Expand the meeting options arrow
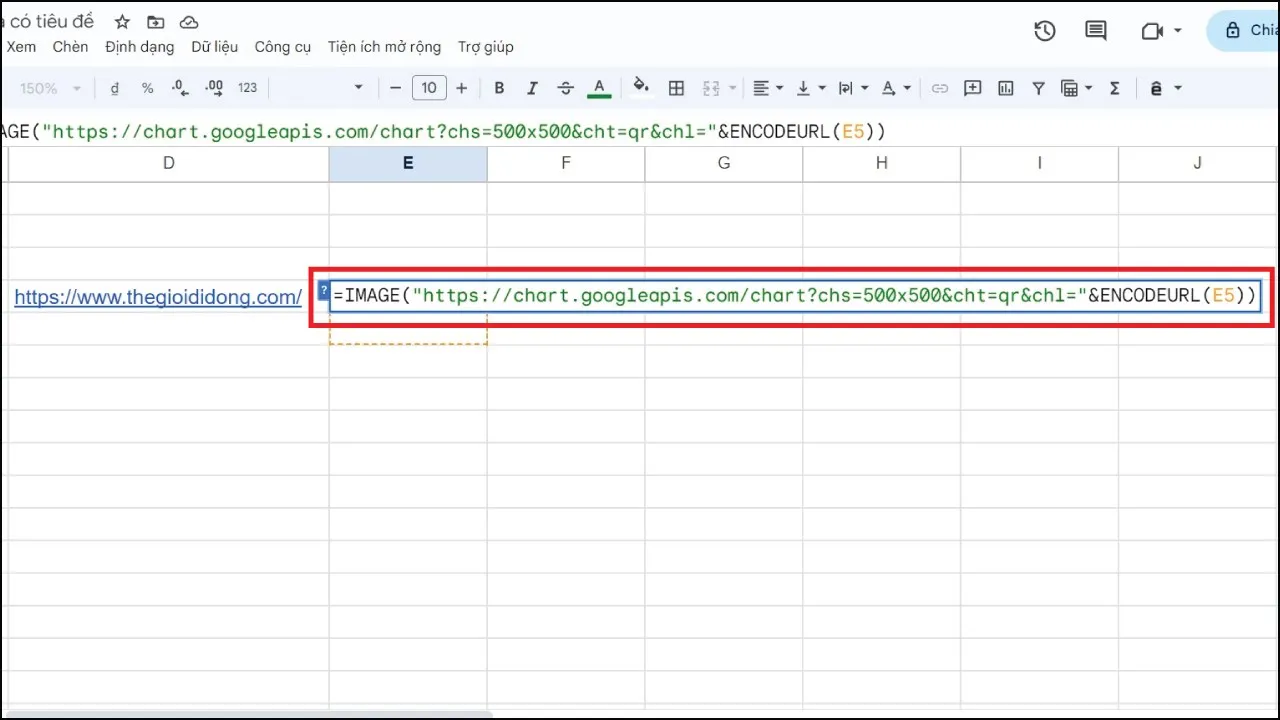The width and height of the screenshot is (1280, 720). point(1178,31)
